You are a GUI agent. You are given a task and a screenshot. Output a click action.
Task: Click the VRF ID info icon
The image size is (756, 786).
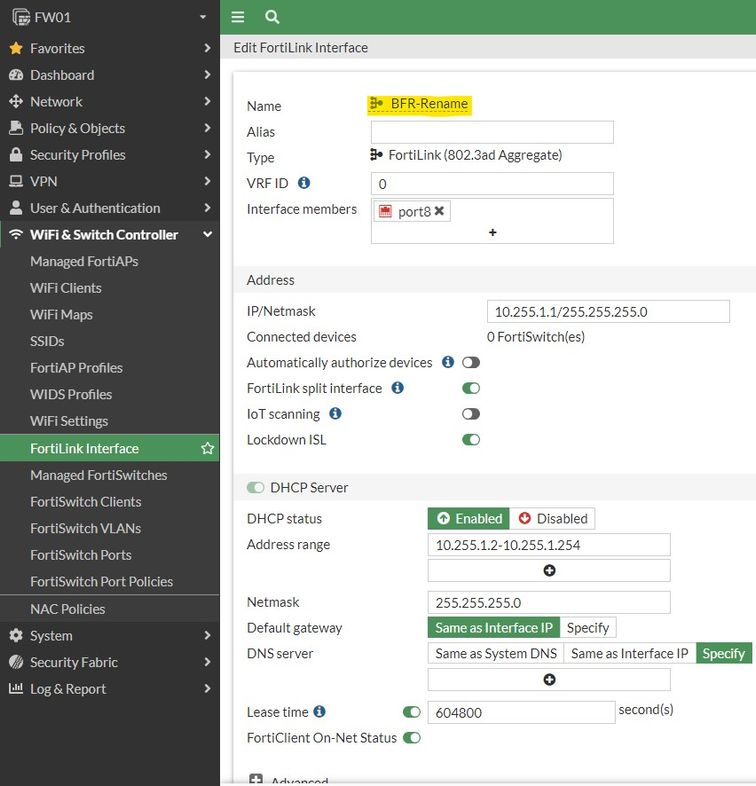pos(304,183)
